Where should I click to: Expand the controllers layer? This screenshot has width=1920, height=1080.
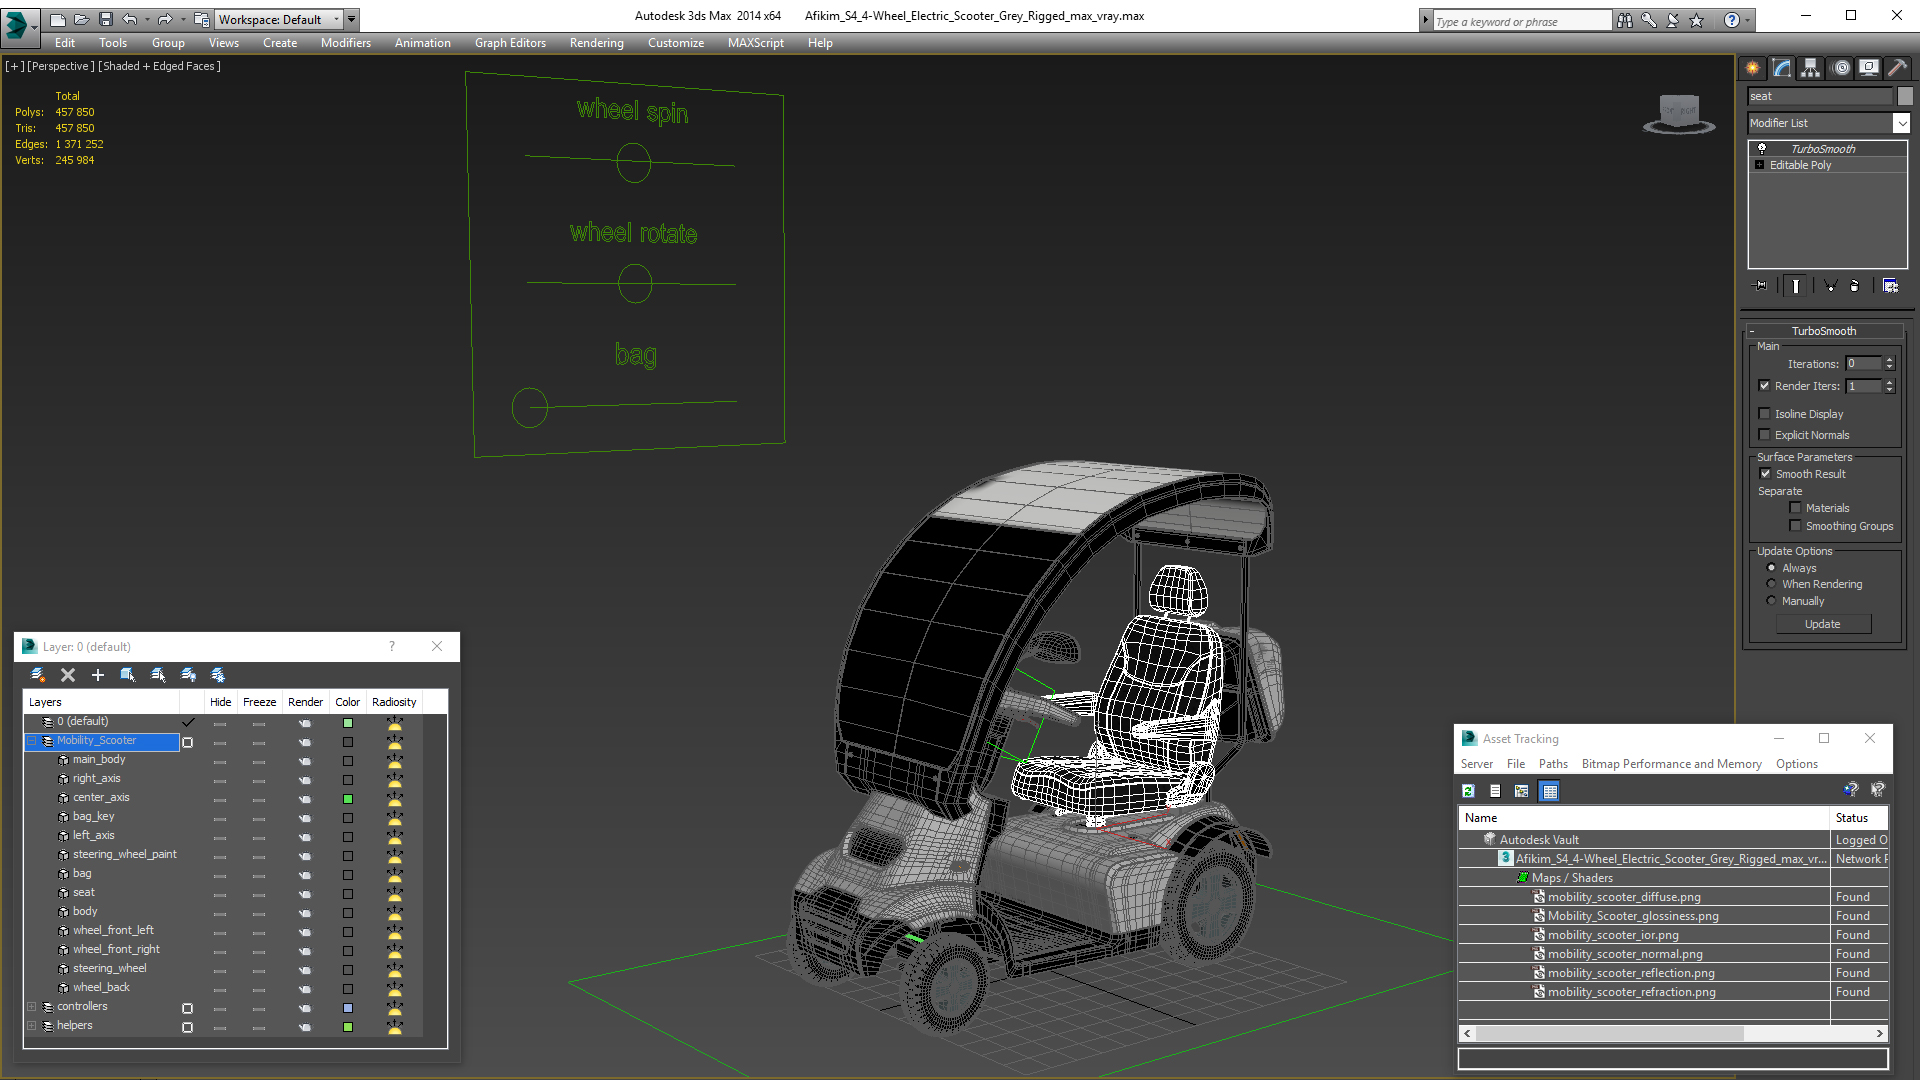pos(32,1007)
